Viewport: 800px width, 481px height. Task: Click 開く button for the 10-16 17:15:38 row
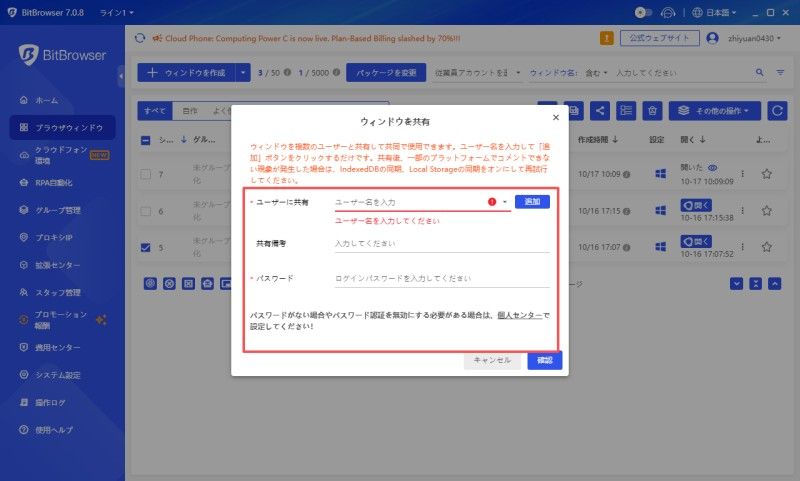tap(696, 205)
